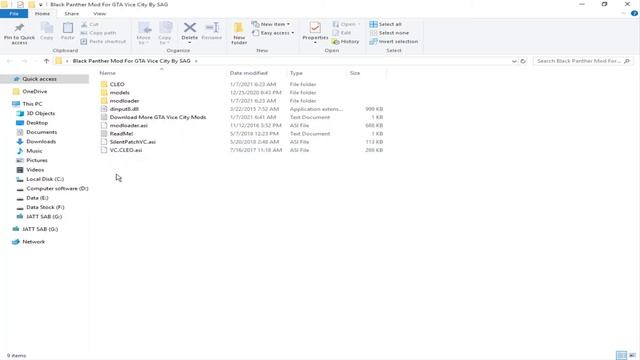Select This PC in navigation pane
The image size is (640, 360).
32,104
